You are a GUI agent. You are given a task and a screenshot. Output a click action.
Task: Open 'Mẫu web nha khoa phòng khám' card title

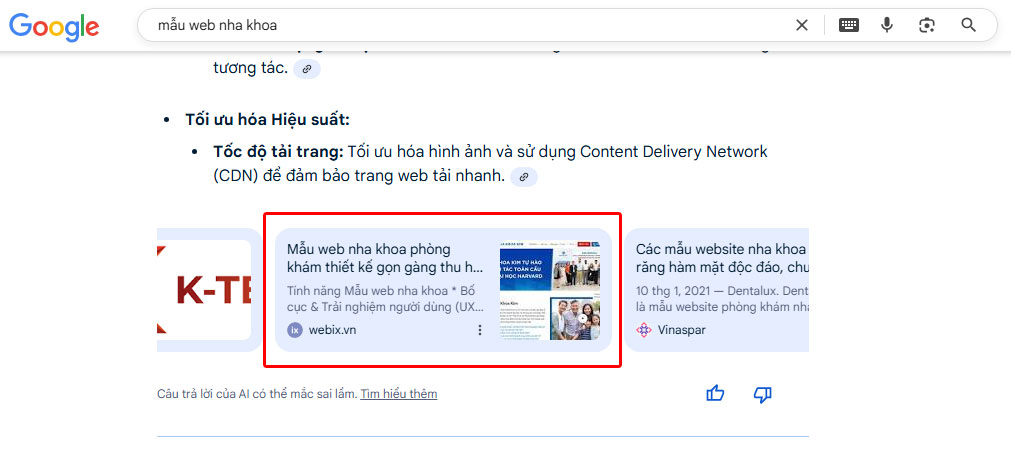pos(385,258)
